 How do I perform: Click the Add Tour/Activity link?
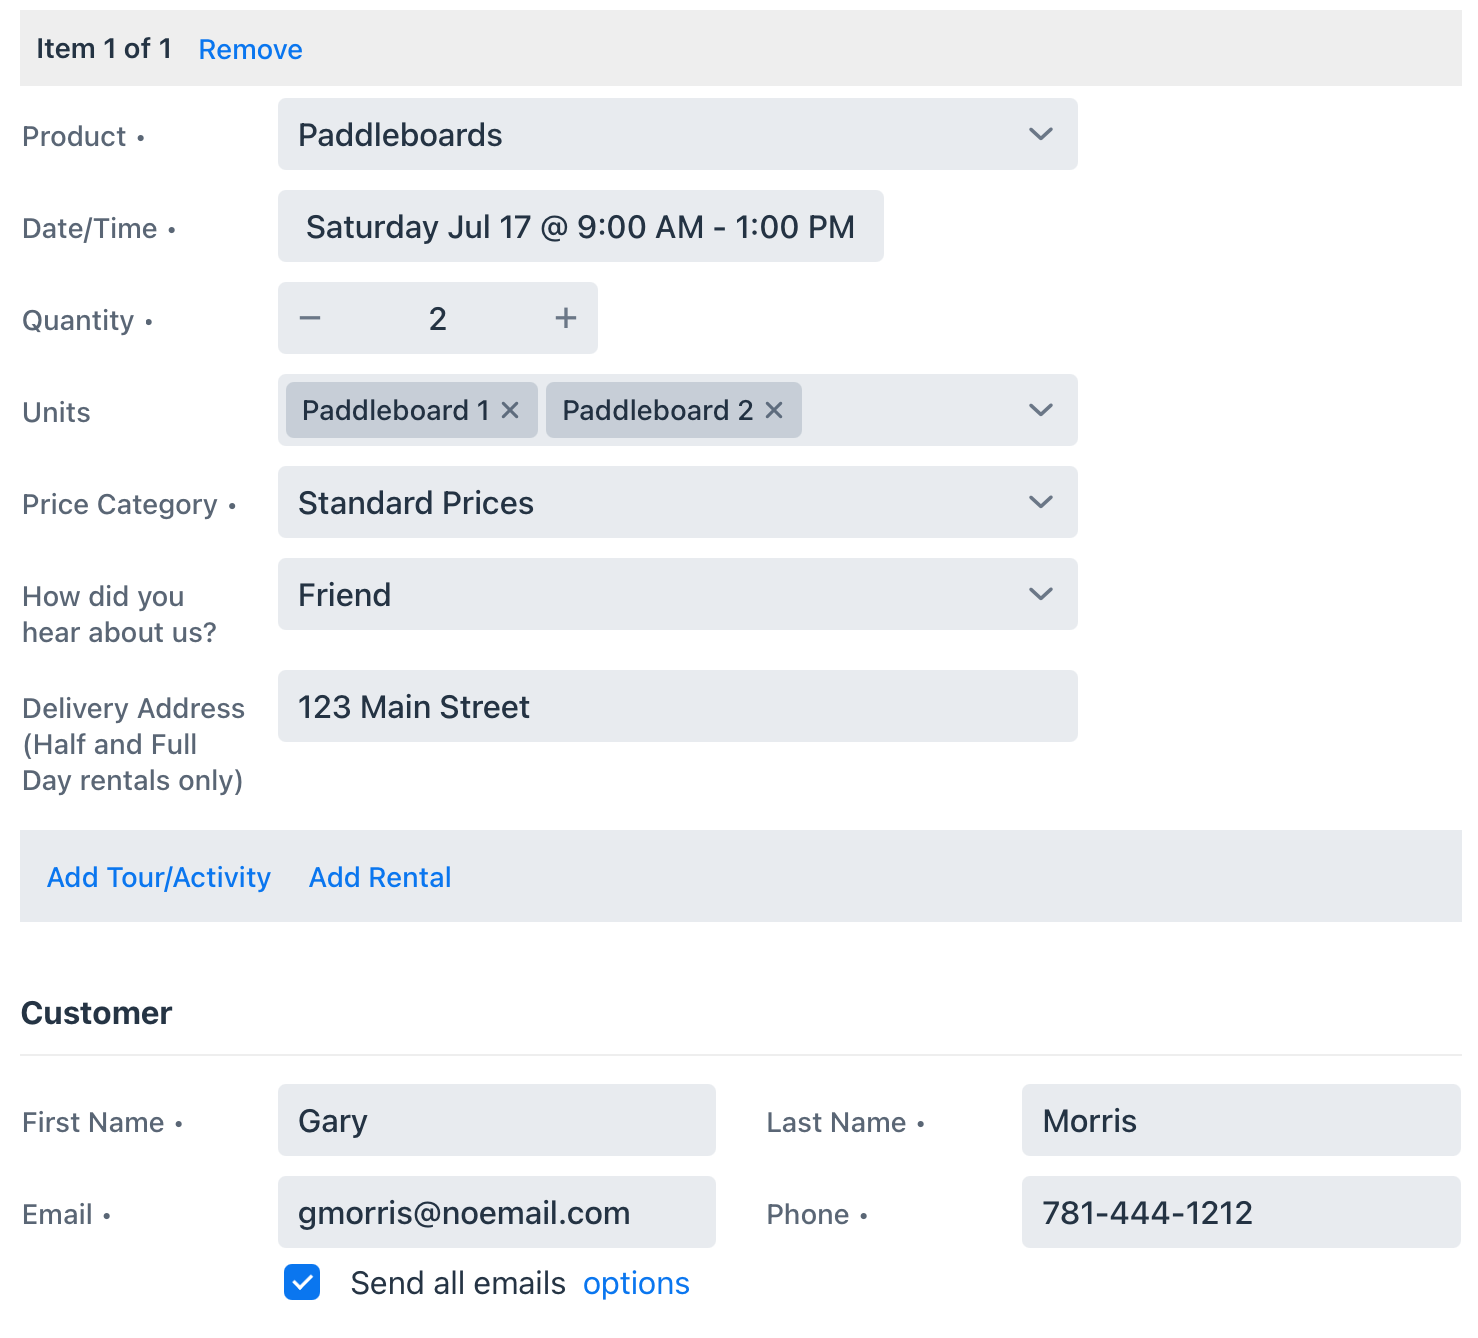click(x=159, y=877)
